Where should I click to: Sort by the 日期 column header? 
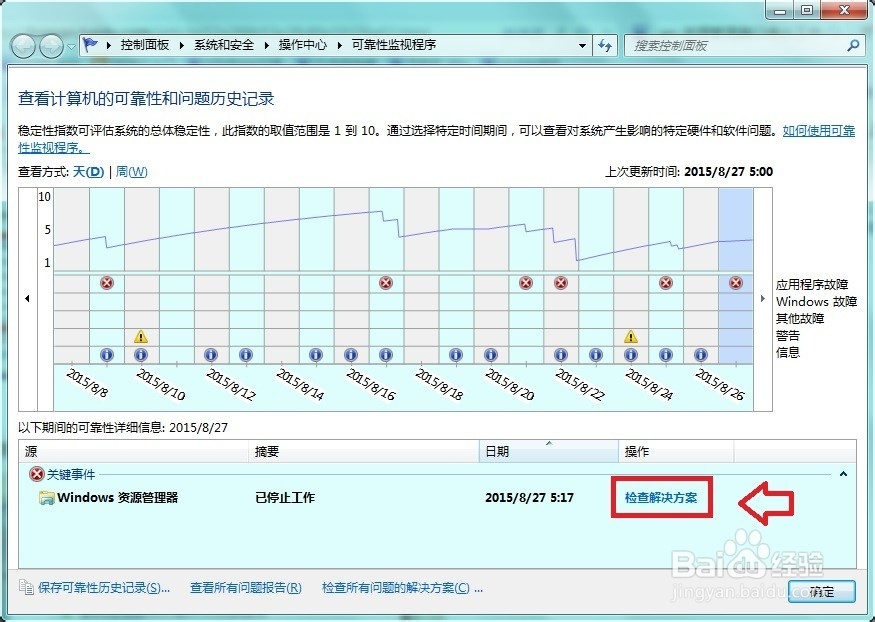(549, 451)
